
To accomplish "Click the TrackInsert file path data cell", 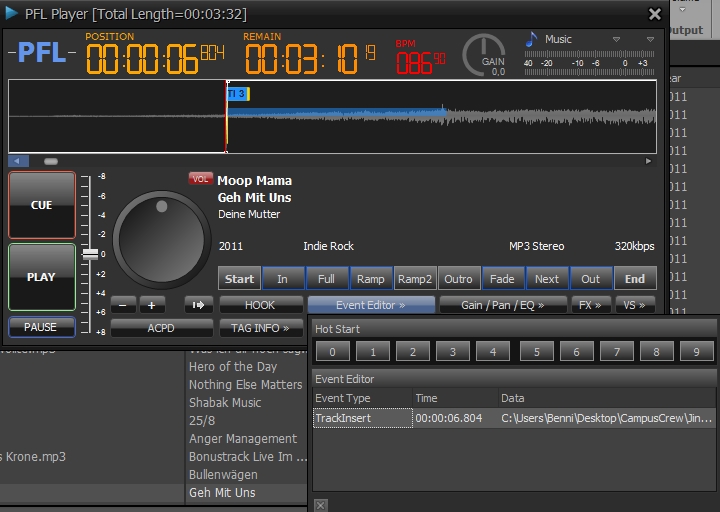I will (x=607, y=418).
